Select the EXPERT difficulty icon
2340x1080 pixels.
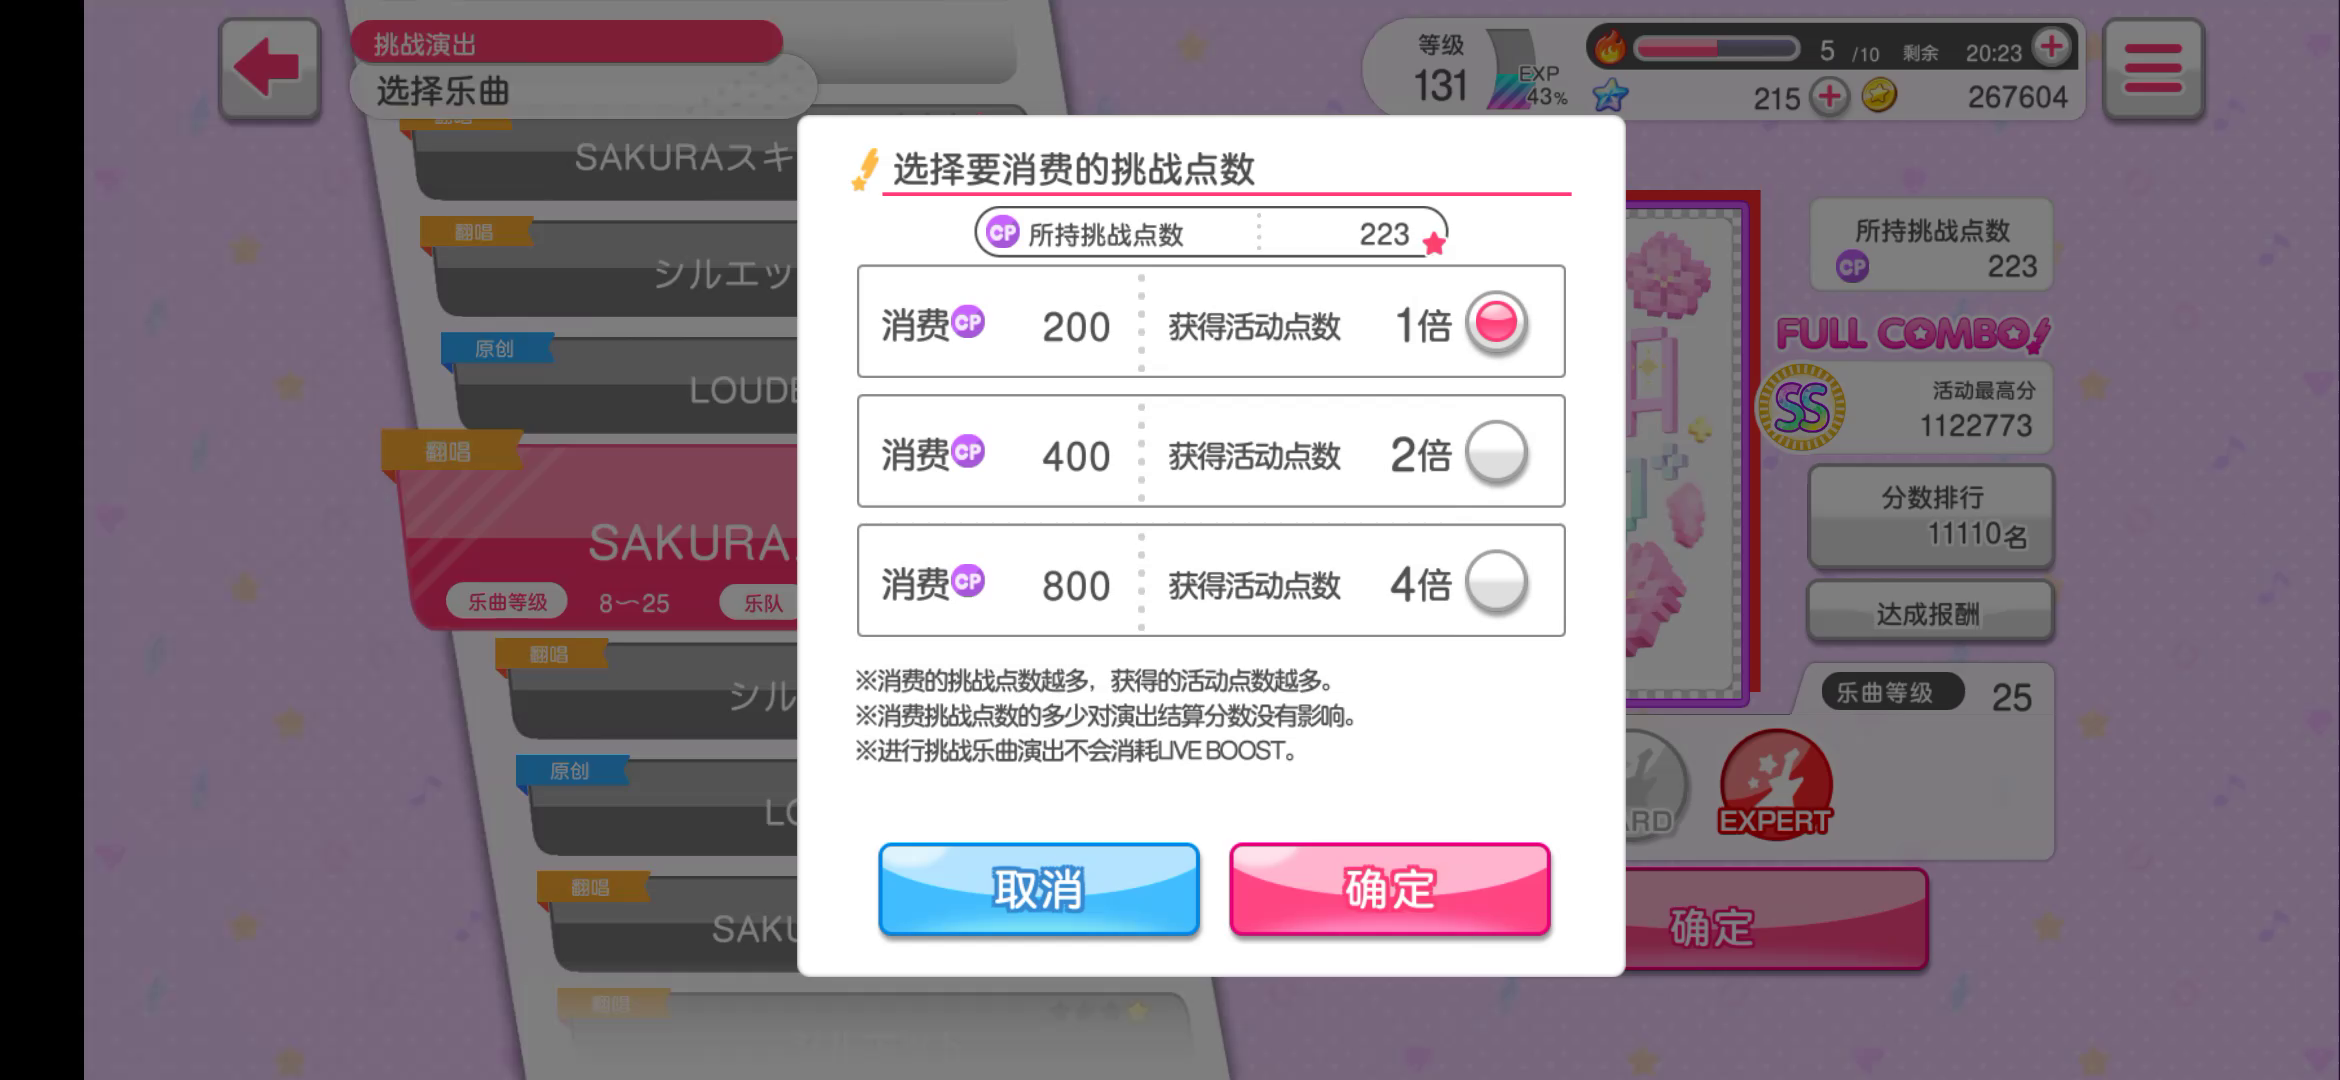point(1775,785)
